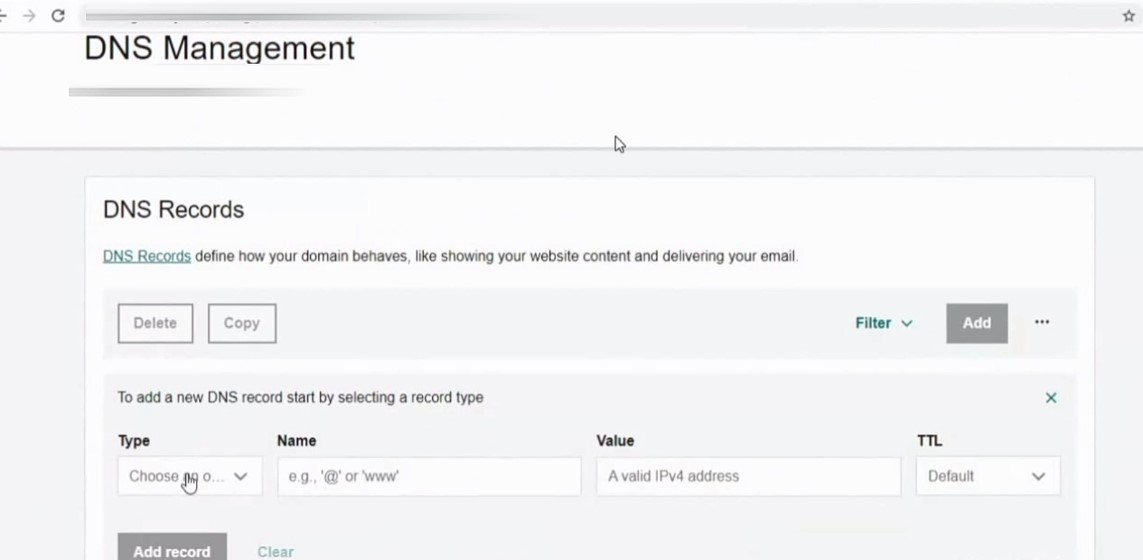This screenshot has width=1143, height=560.
Task: Open the Type record dropdown
Action: click(190, 476)
